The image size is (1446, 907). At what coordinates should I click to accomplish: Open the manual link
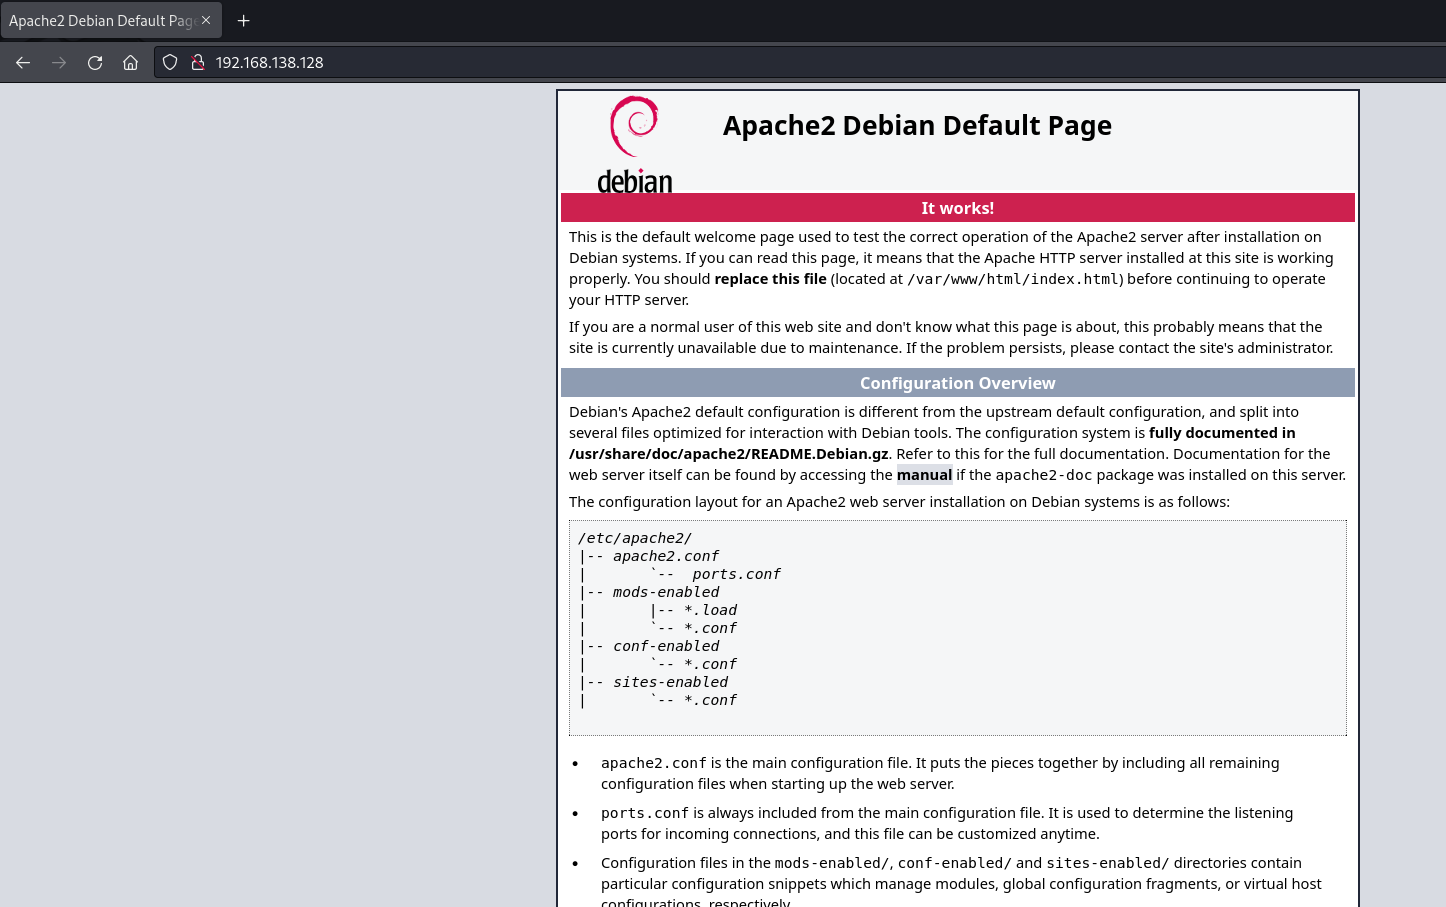924,475
